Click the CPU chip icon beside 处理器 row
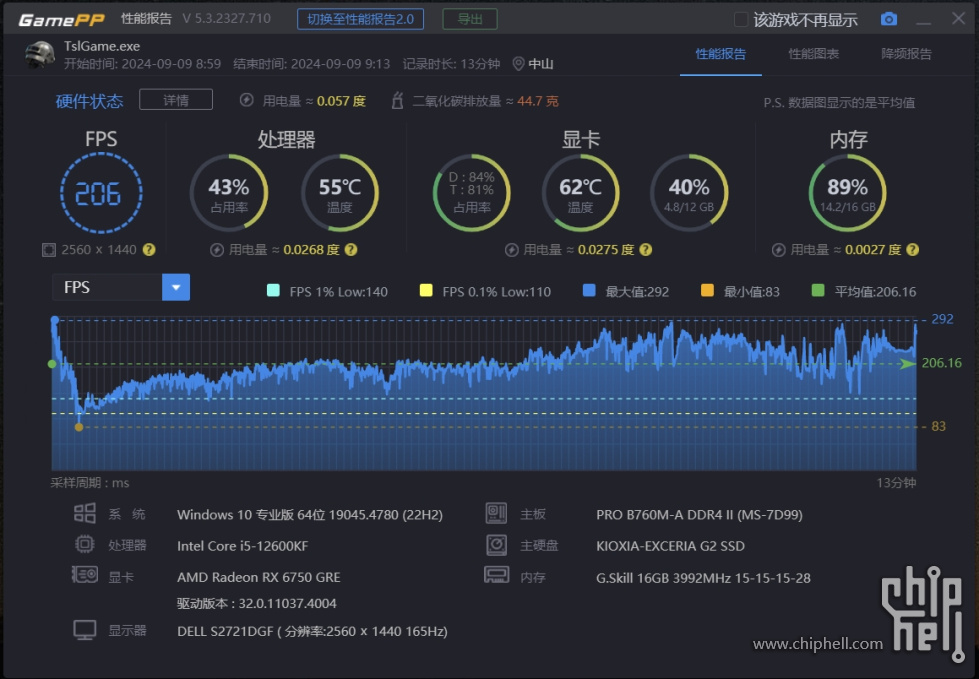 tap(84, 544)
